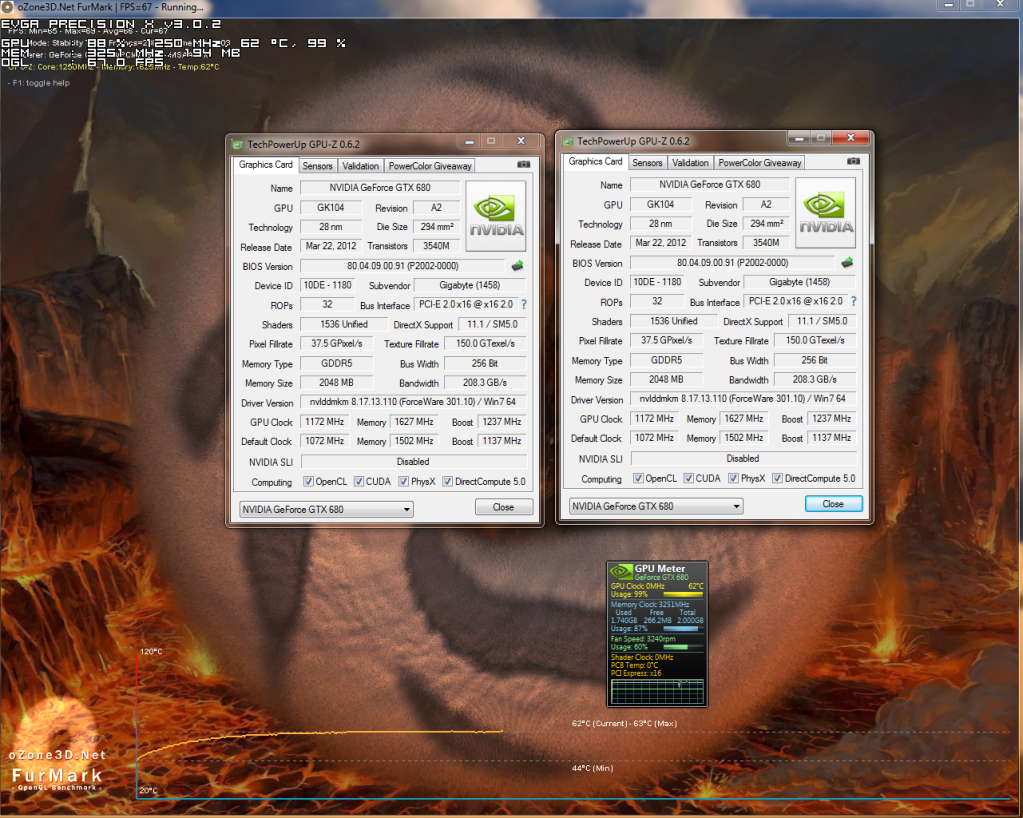
Task: Toggle CUDA checkbox in left GPU-Z window
Action: click(x=359, y=481)
